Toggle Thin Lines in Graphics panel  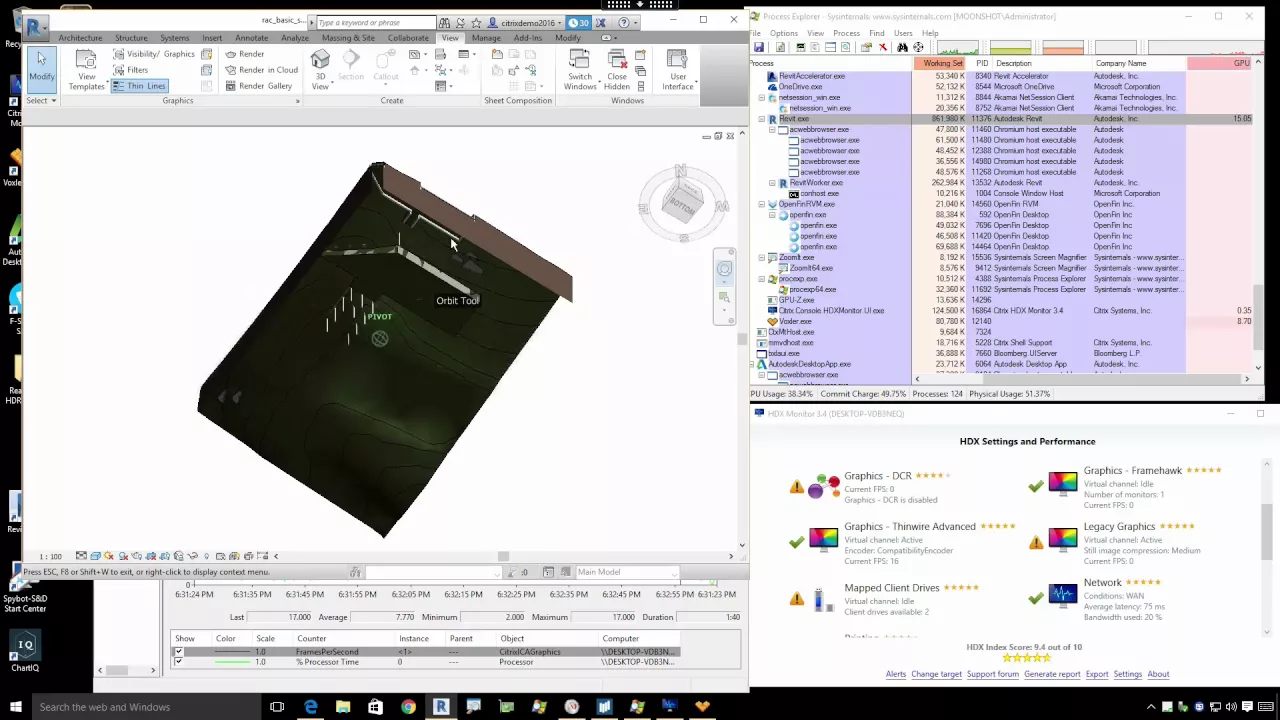pyautogui.click(x=139, y=86)
